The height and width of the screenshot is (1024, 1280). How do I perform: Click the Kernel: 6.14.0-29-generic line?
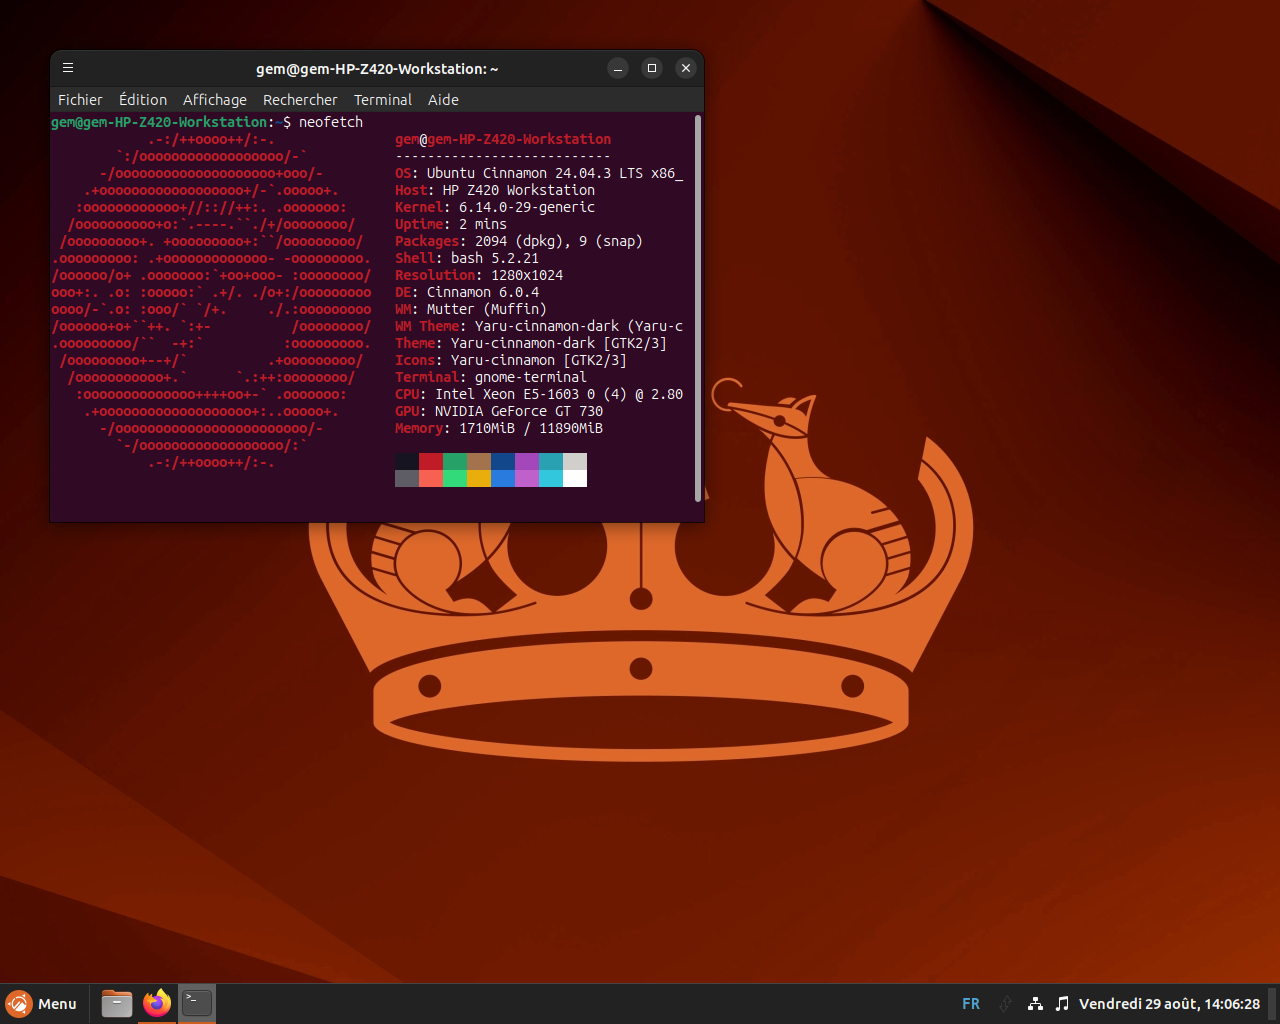(495, 207)
